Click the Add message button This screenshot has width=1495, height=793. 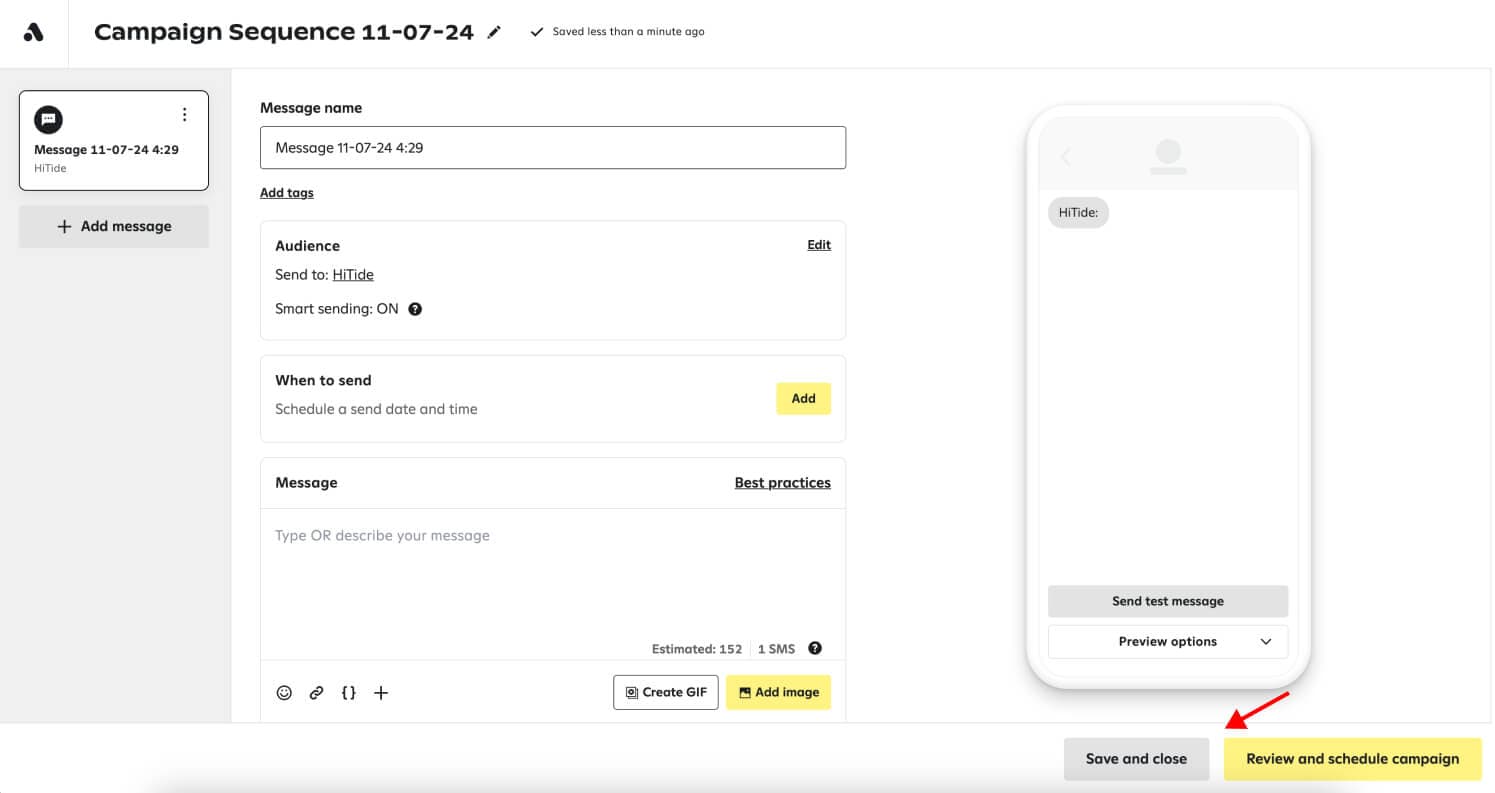pos(113,226)
